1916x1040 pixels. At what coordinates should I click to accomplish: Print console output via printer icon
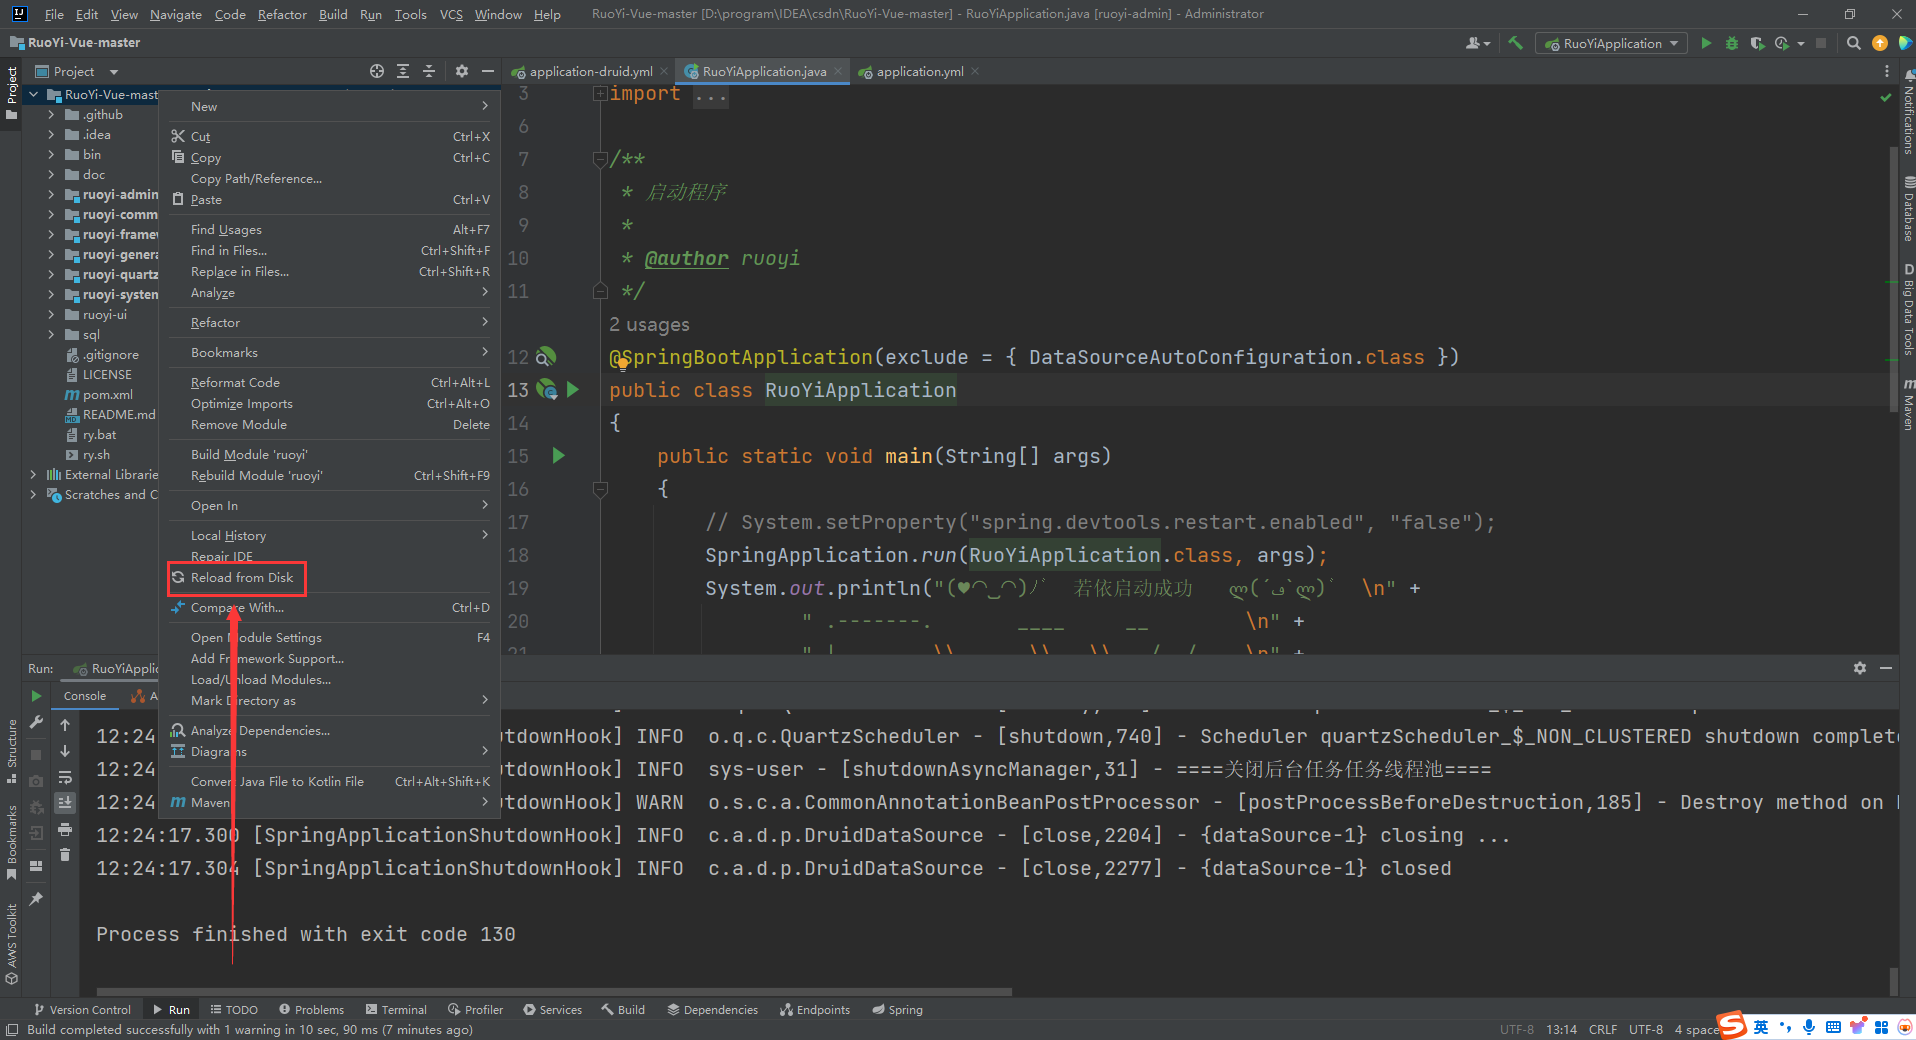pos(65,829)
